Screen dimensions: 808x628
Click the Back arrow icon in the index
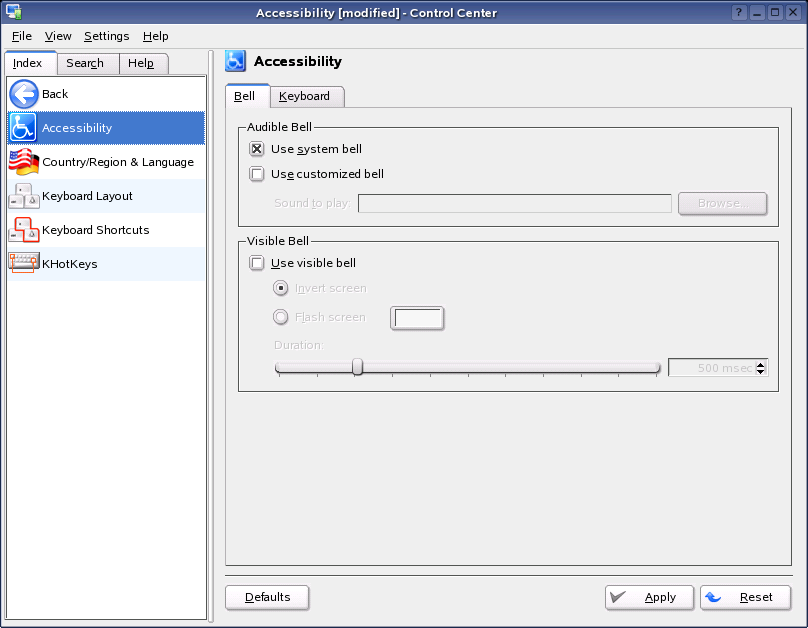click(x=24, y=94)
